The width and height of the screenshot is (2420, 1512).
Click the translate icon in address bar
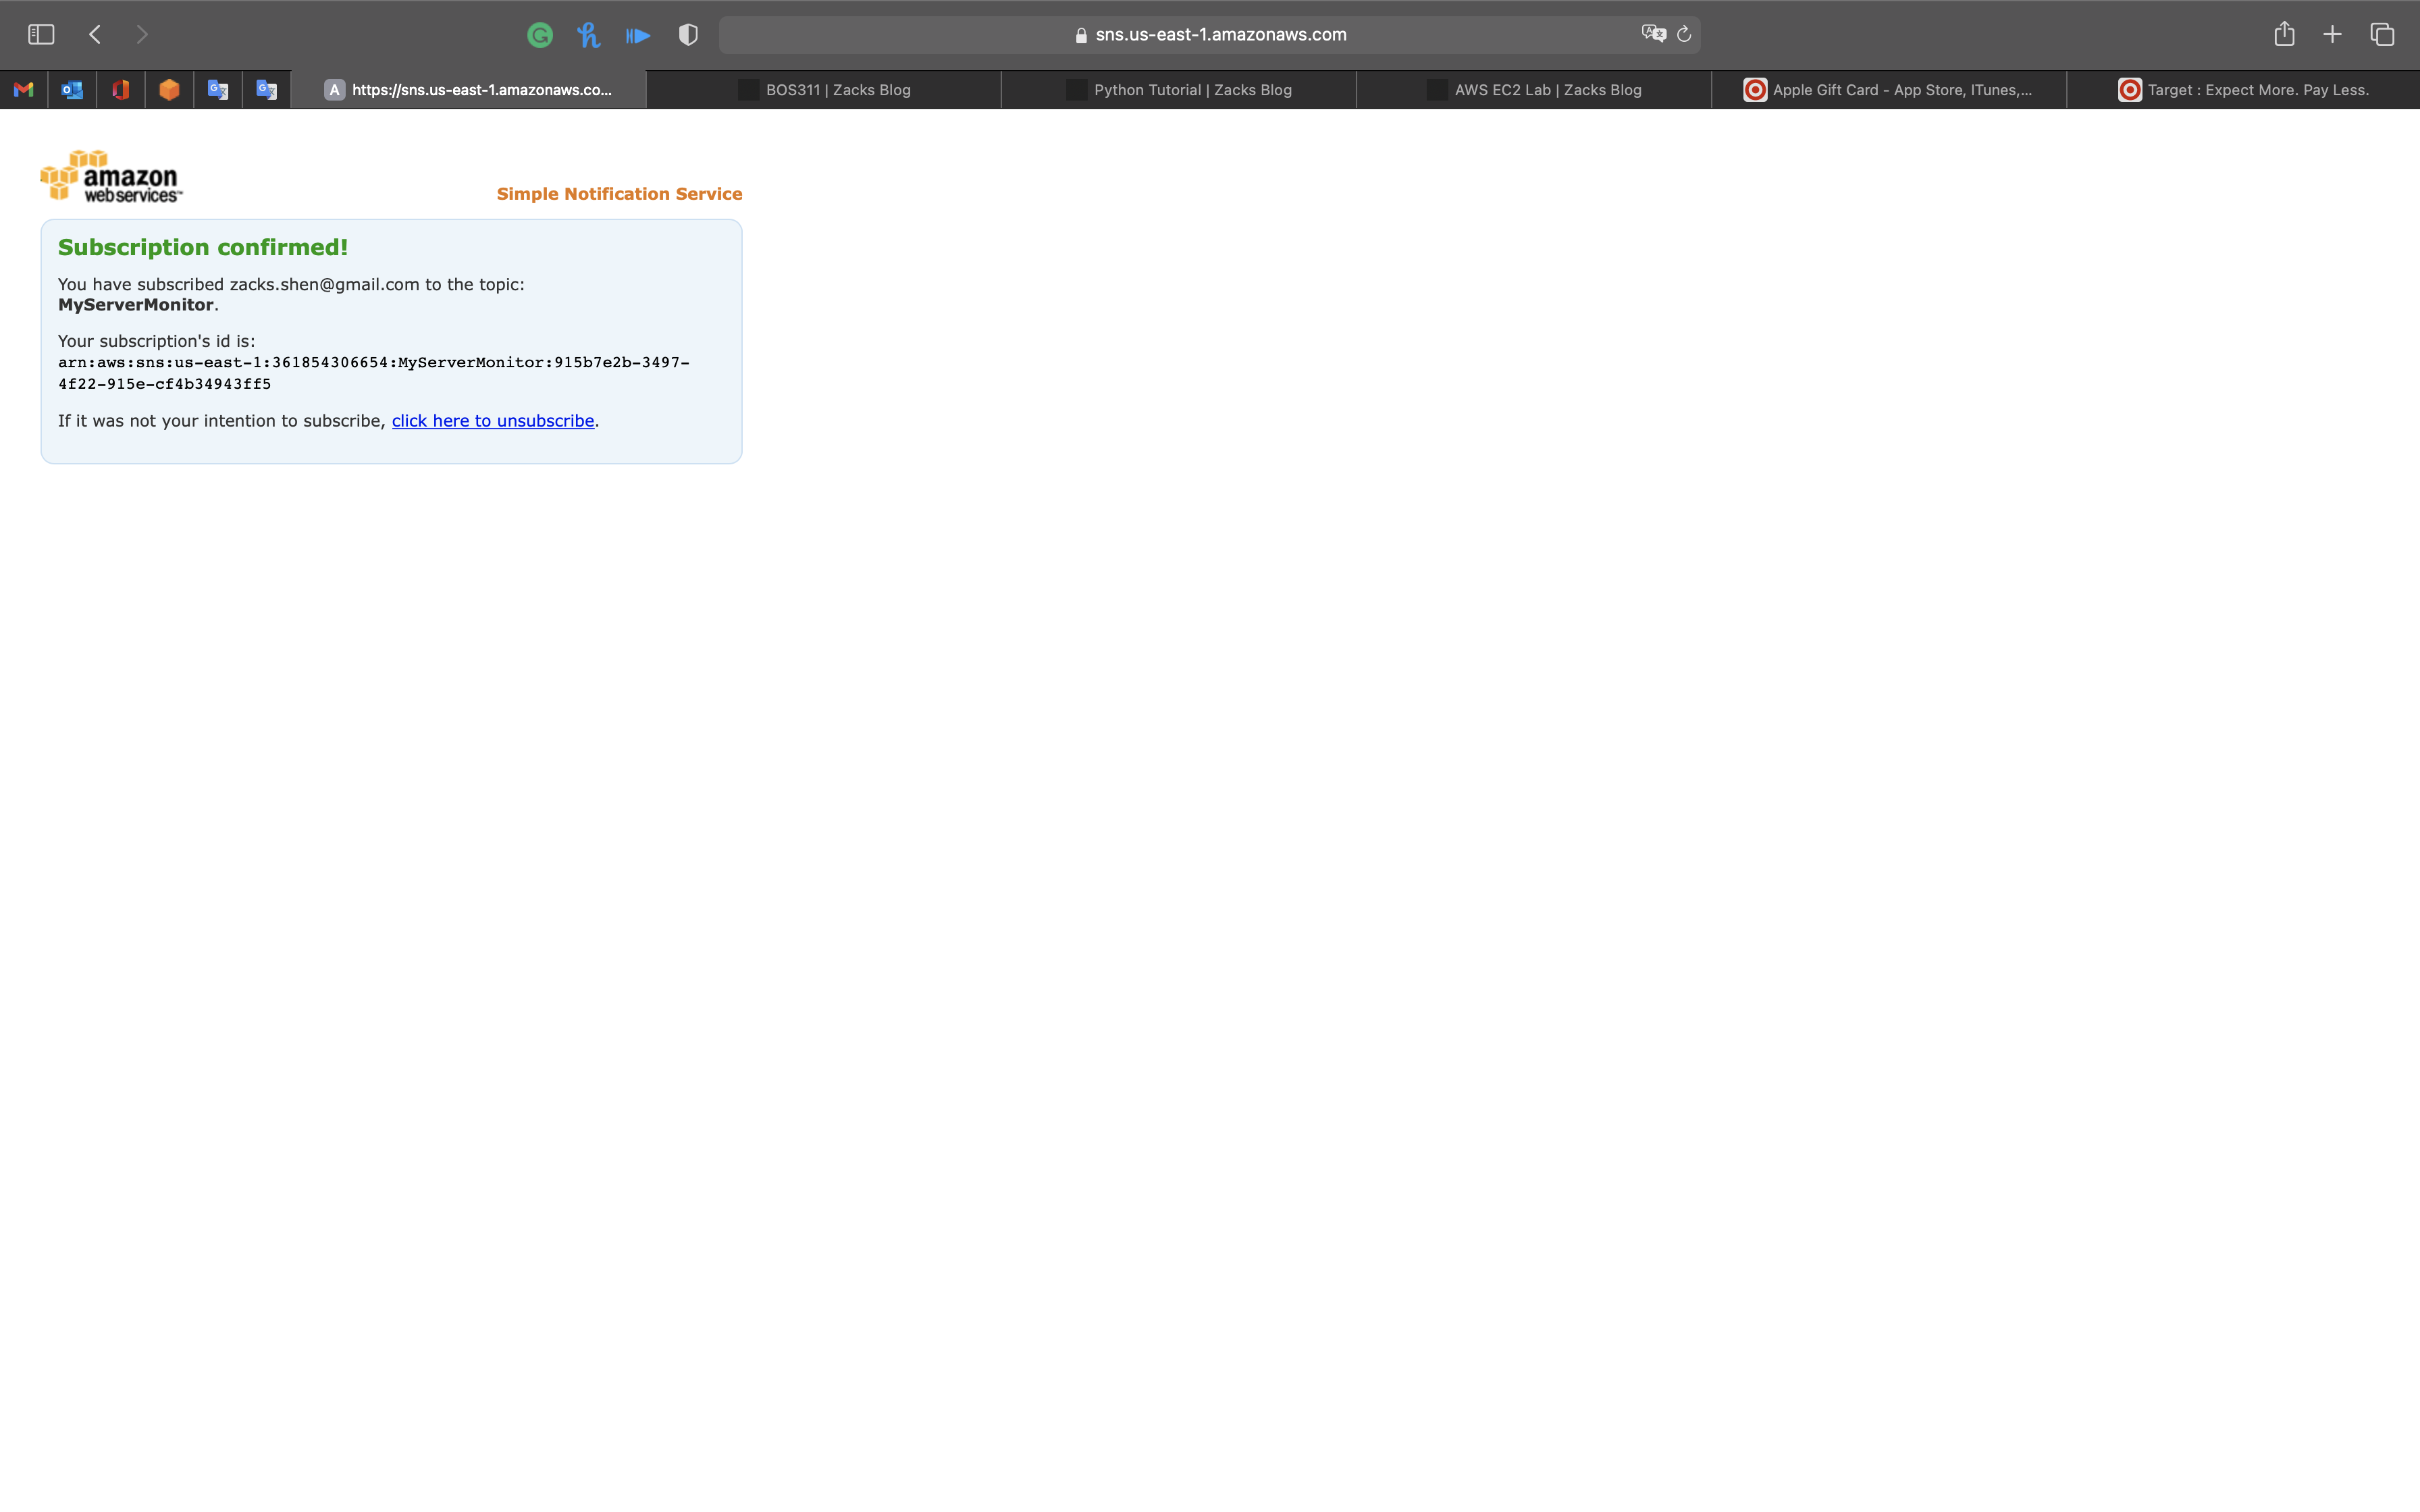[1653, 34]
